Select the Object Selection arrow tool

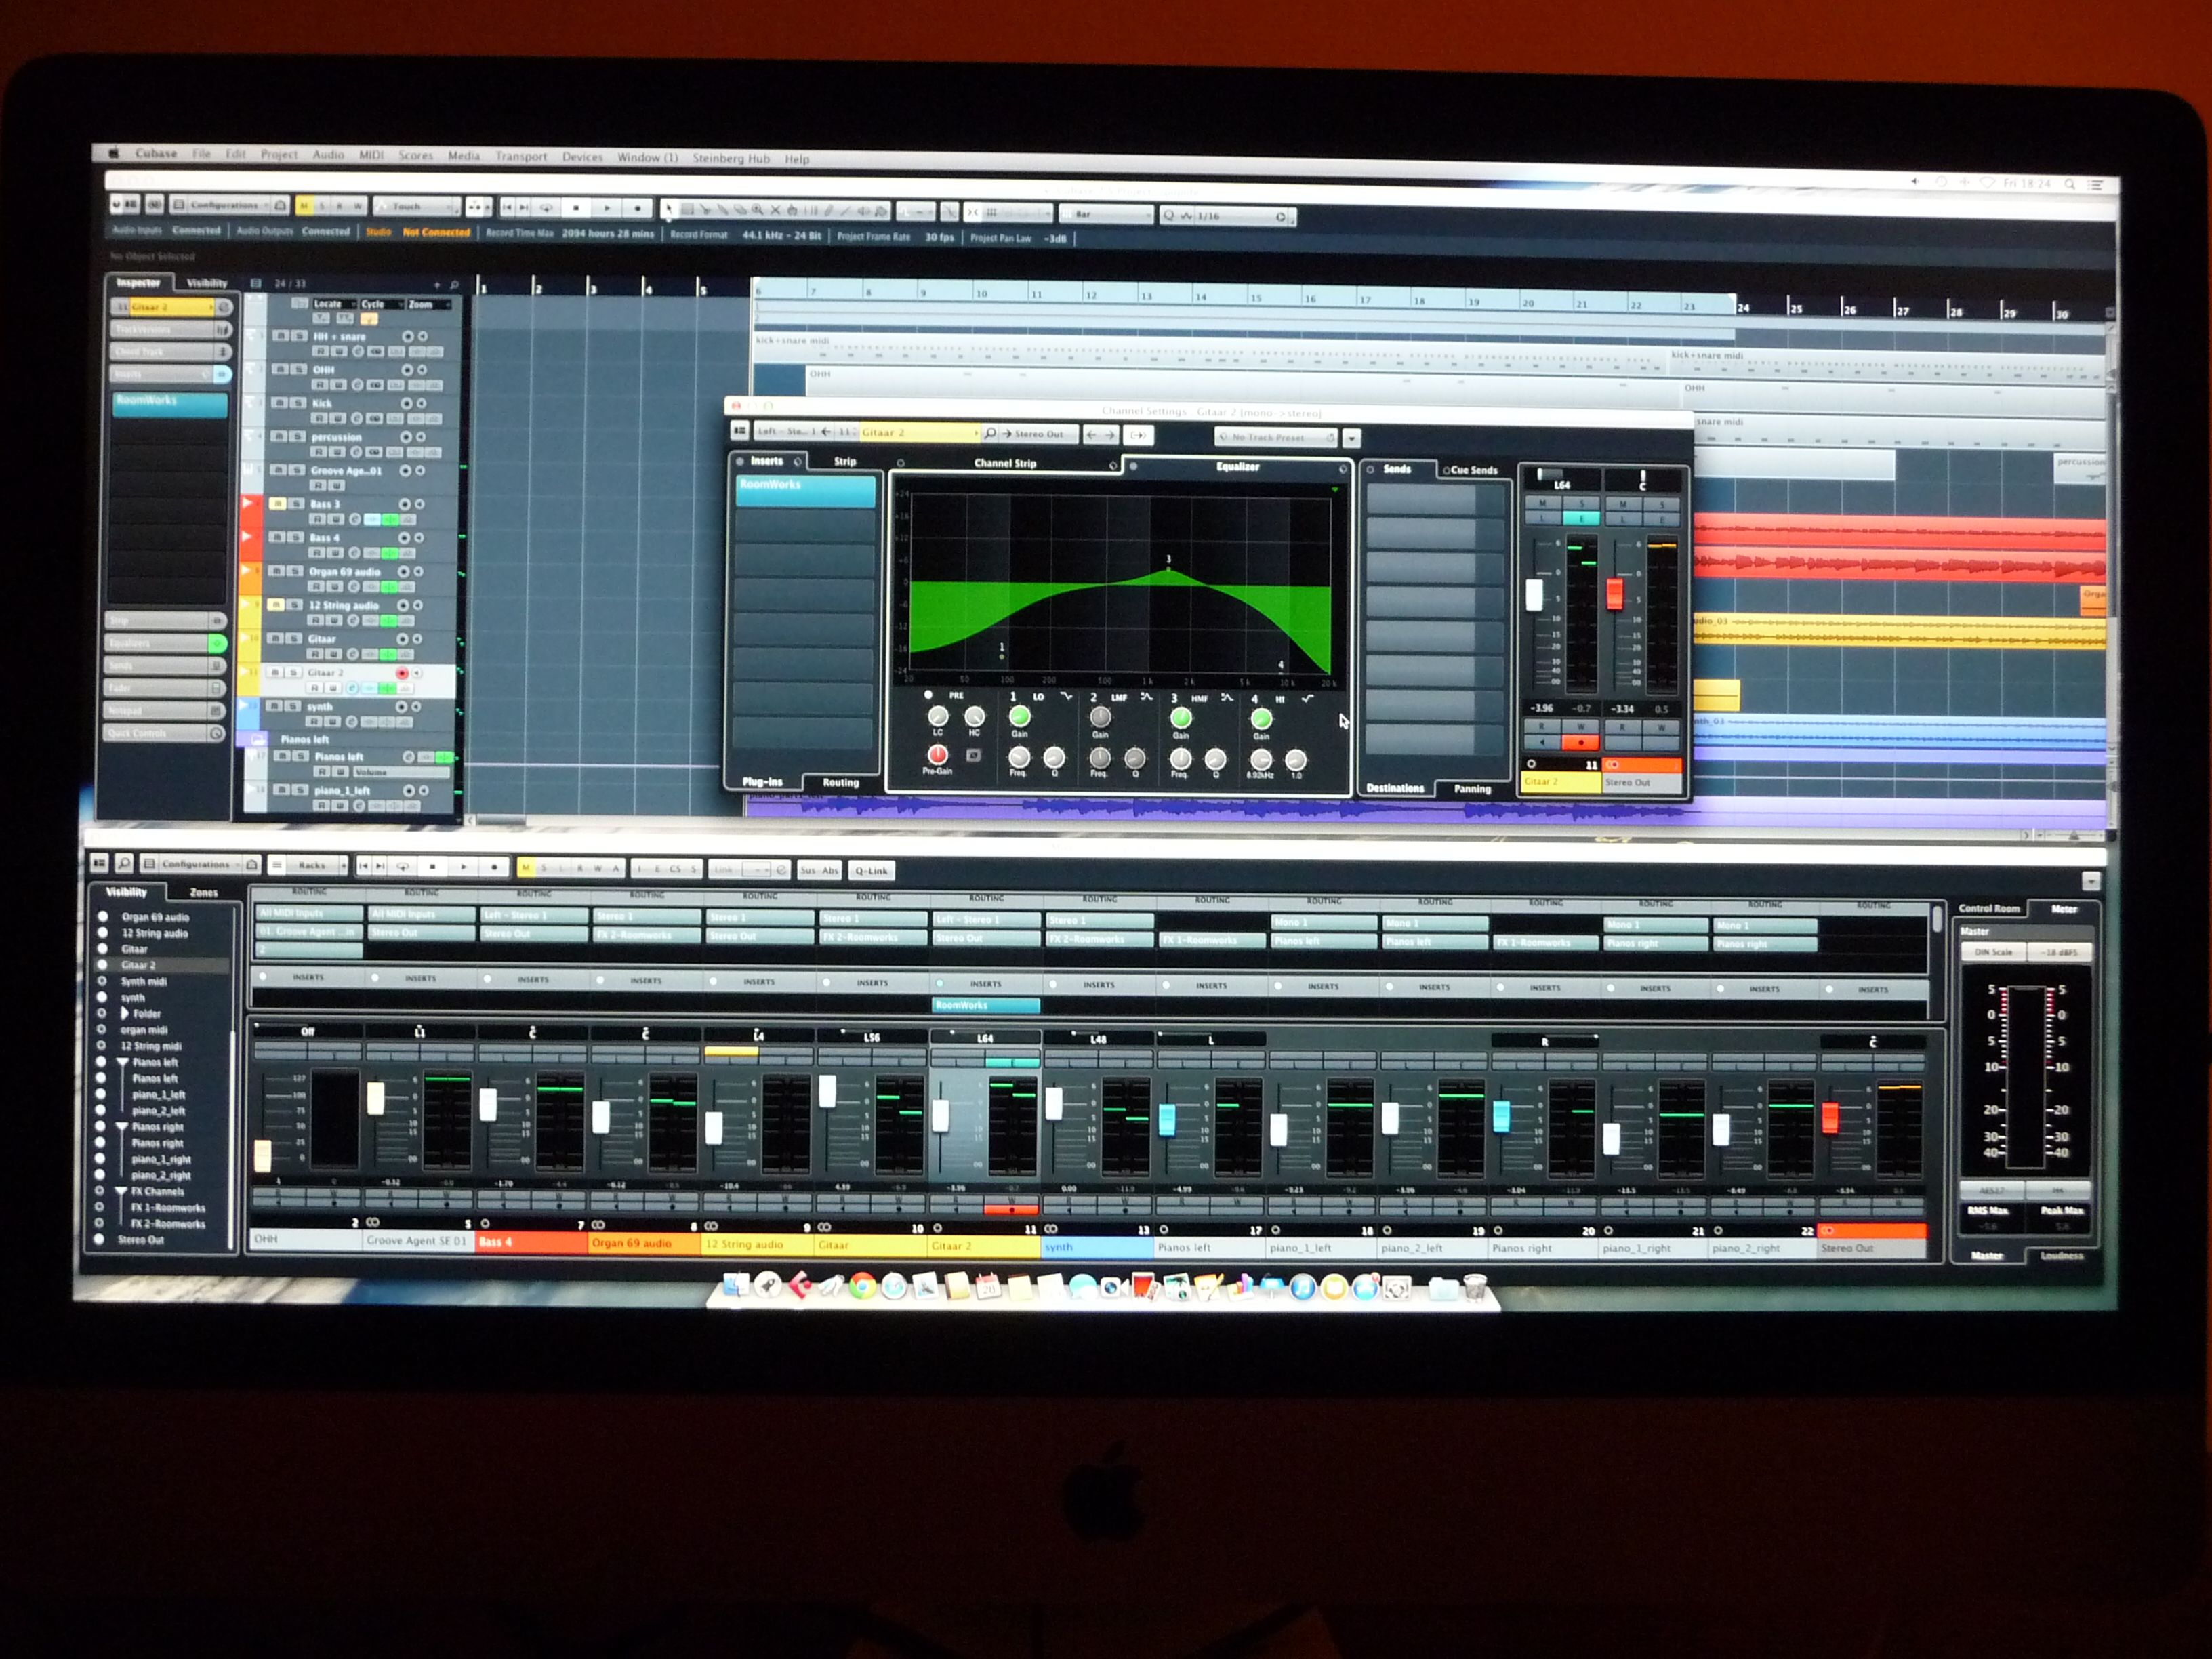pyautogui.click(x=669, y=209)
